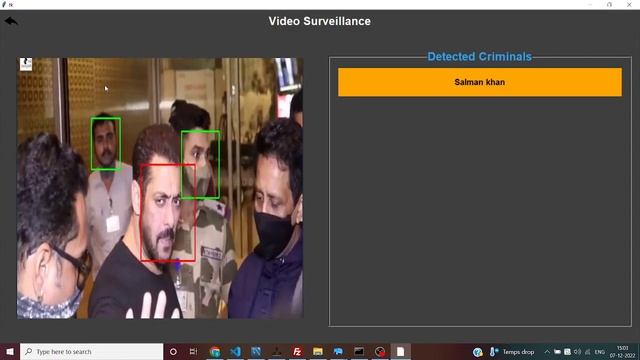Click the Detected Criminals heading
The image size is (640, 360).
click(x=479, y=56)
